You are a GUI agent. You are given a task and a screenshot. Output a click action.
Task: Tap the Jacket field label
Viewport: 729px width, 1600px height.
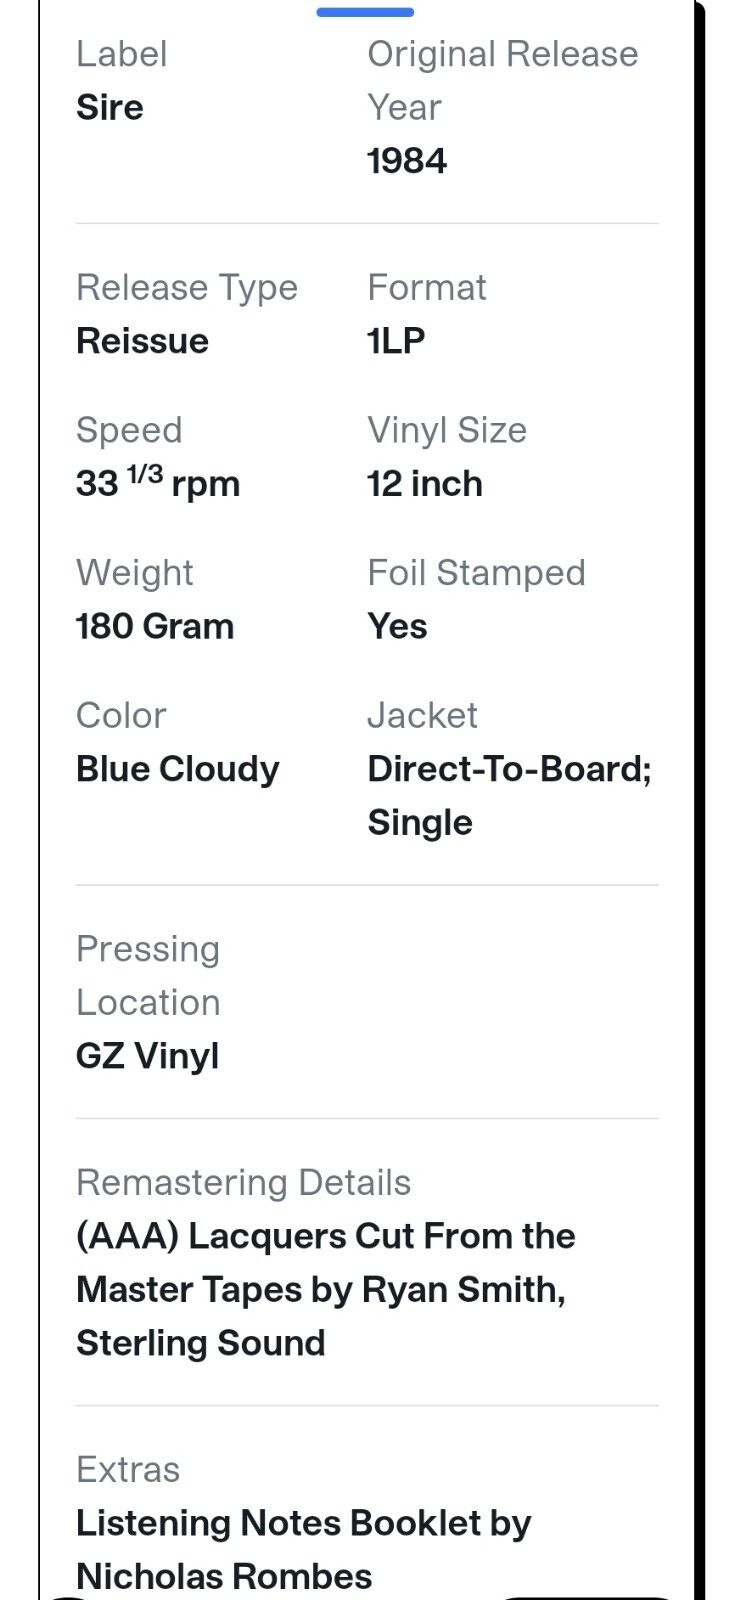[x=422, y=716]
